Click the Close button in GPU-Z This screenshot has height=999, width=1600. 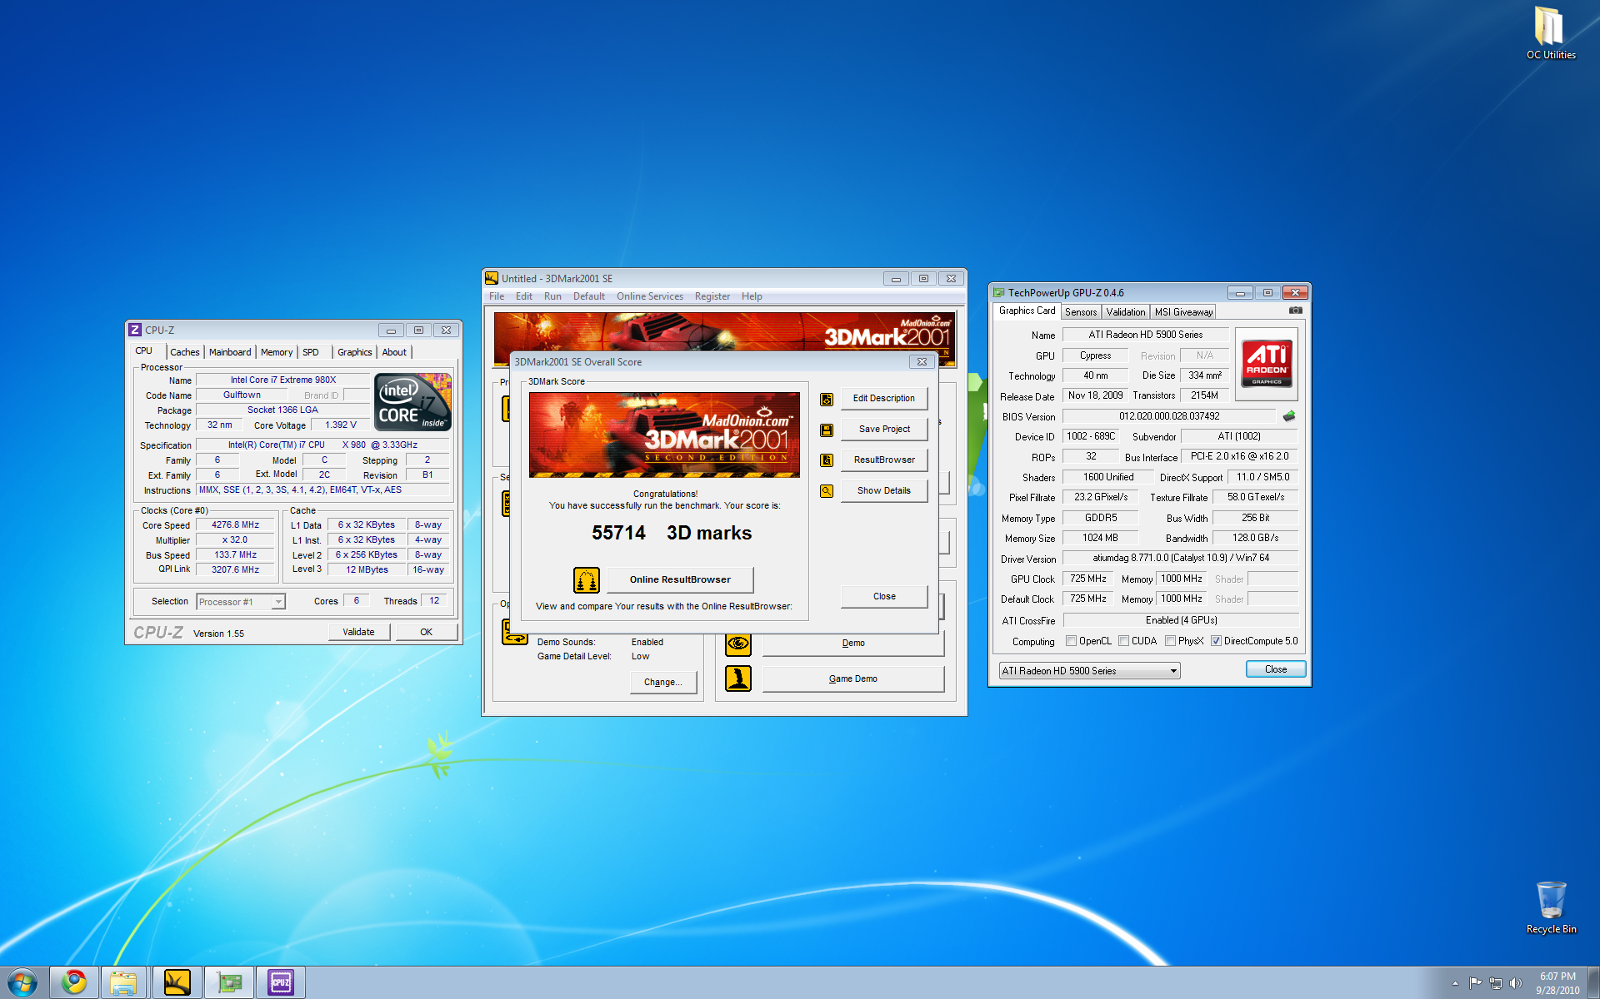[x=1276, y=669]
